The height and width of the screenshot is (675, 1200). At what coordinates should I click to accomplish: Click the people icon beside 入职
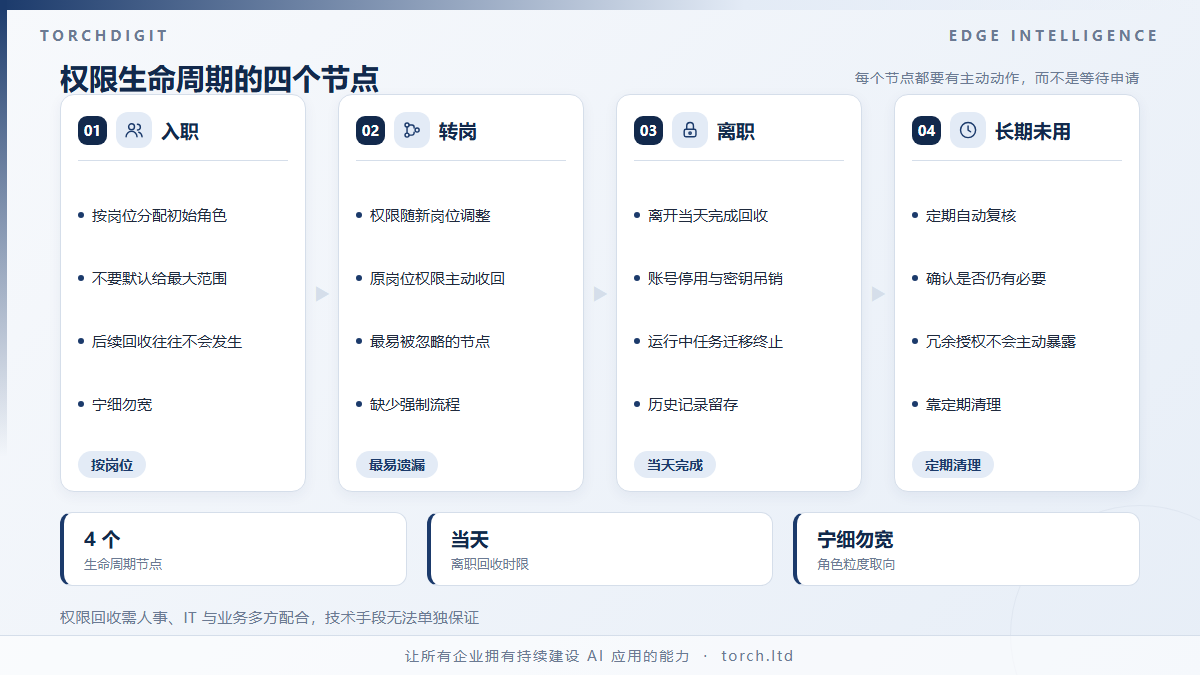click(x=134, y=130)
